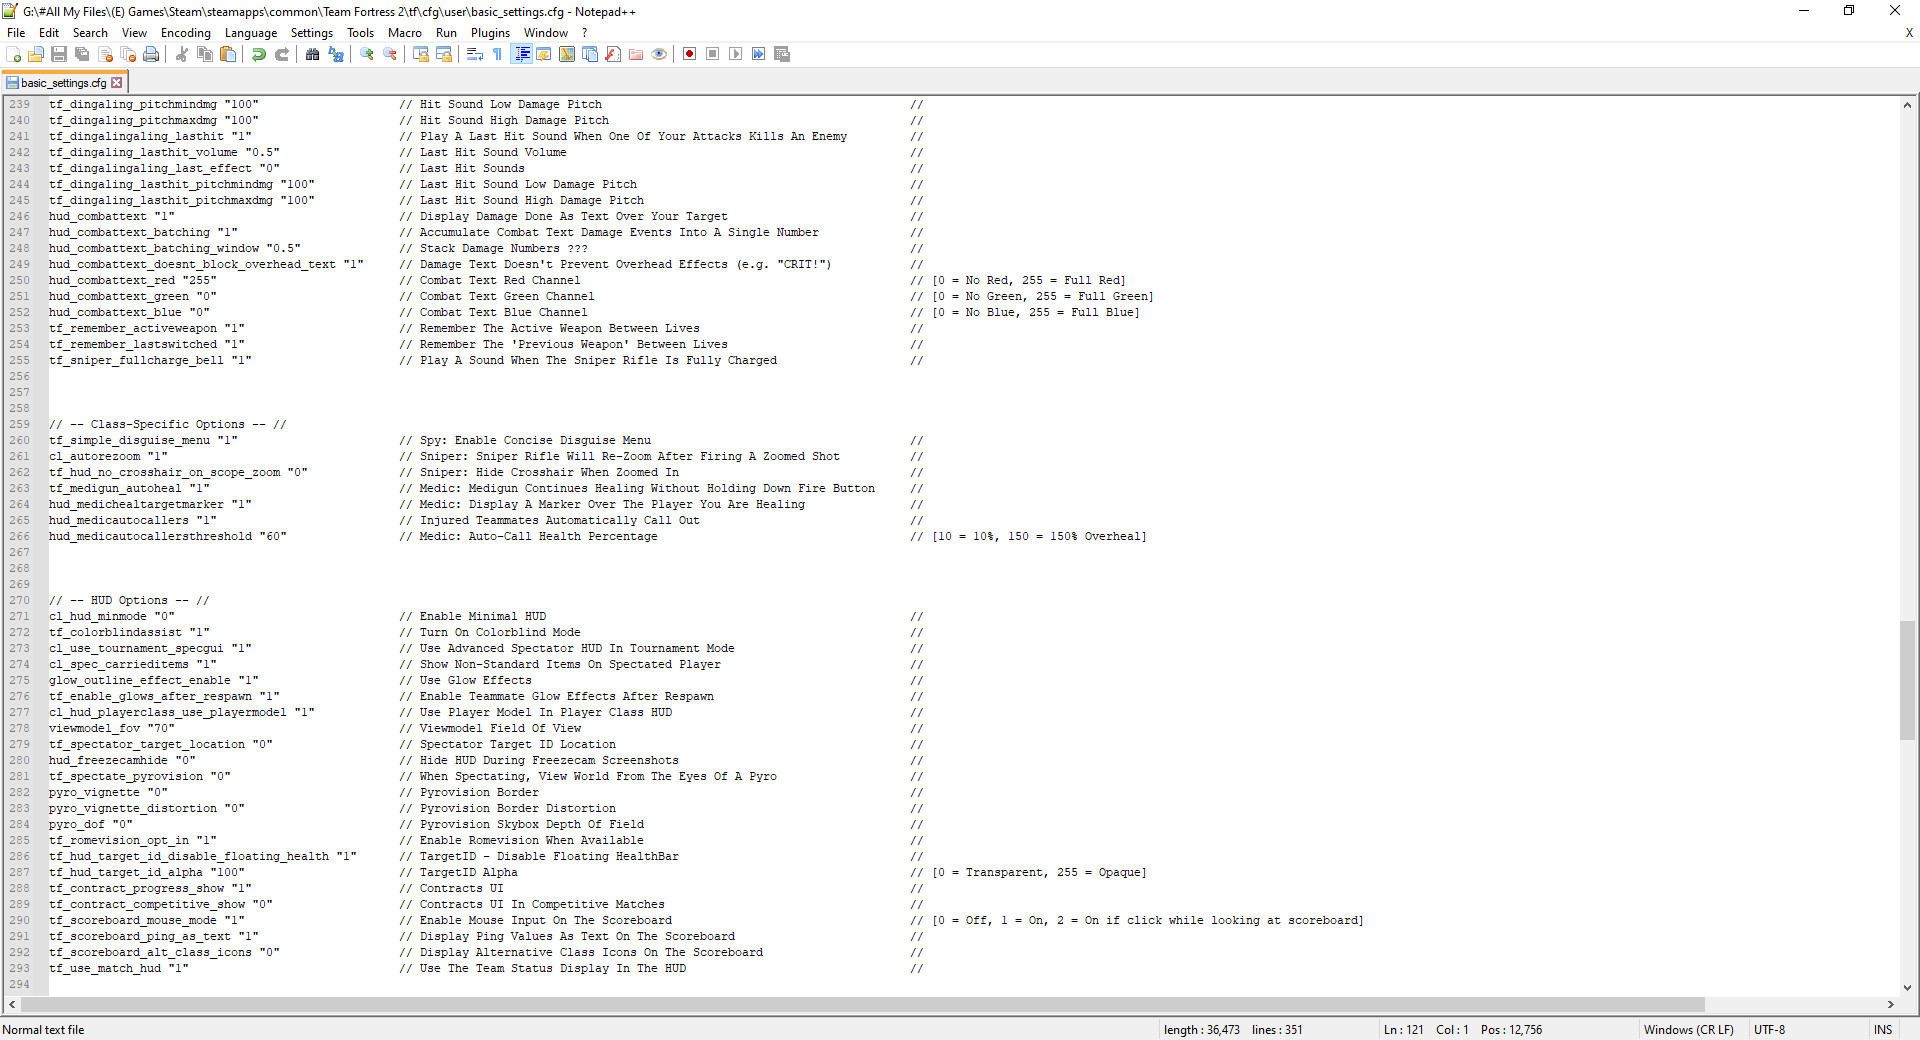The height and width of the screenshot is (1040, 1920).
Task: Start recording a macro
Action: point(689,54)
